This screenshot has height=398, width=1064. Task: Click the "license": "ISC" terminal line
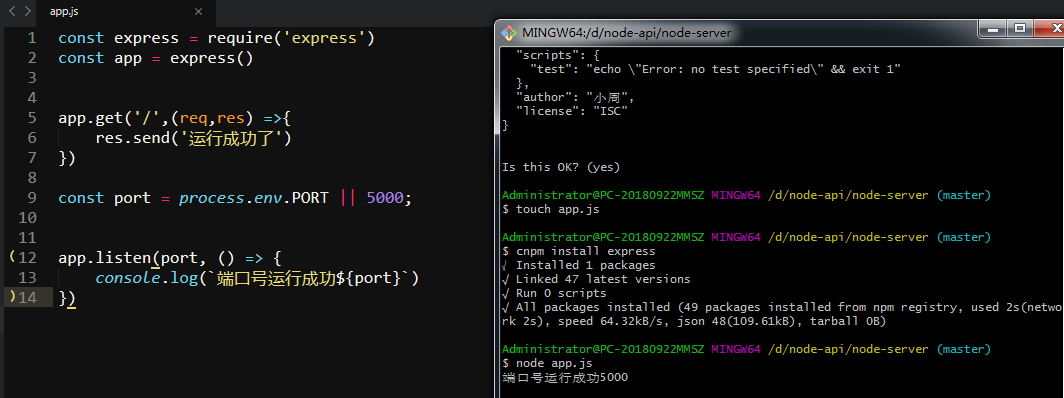571,111
